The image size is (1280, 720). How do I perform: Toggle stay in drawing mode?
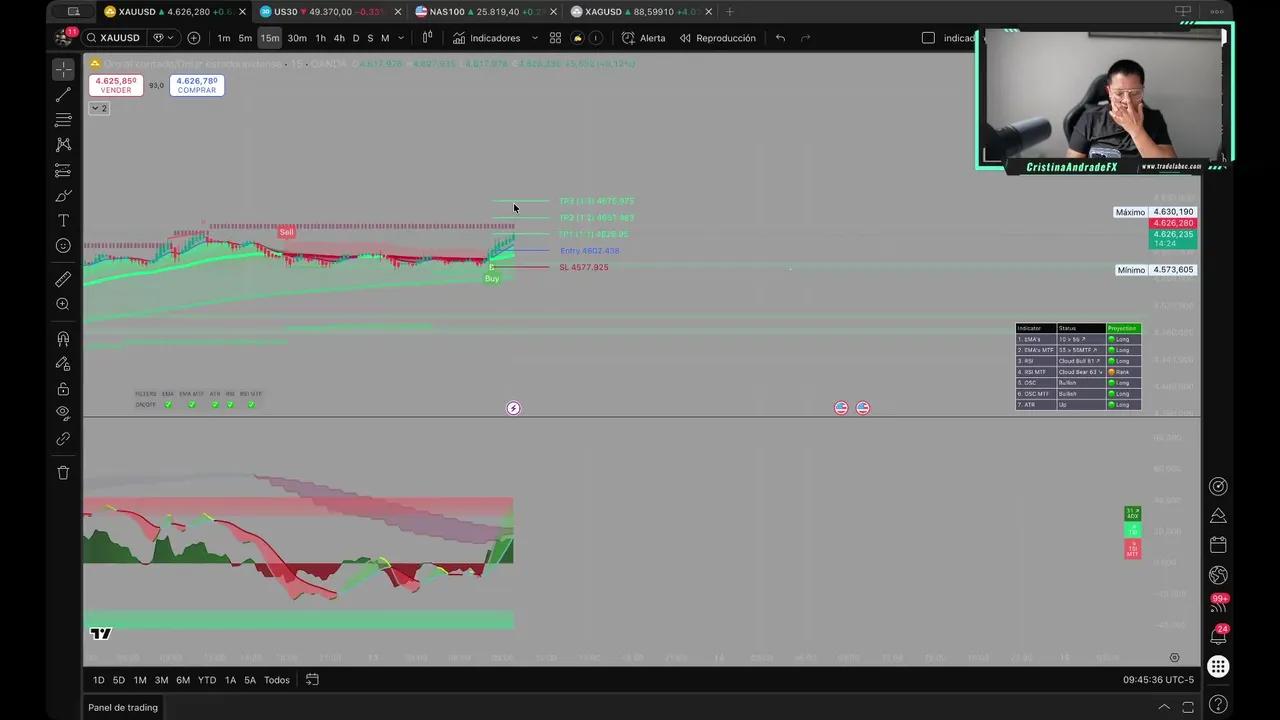click(63, 364)
